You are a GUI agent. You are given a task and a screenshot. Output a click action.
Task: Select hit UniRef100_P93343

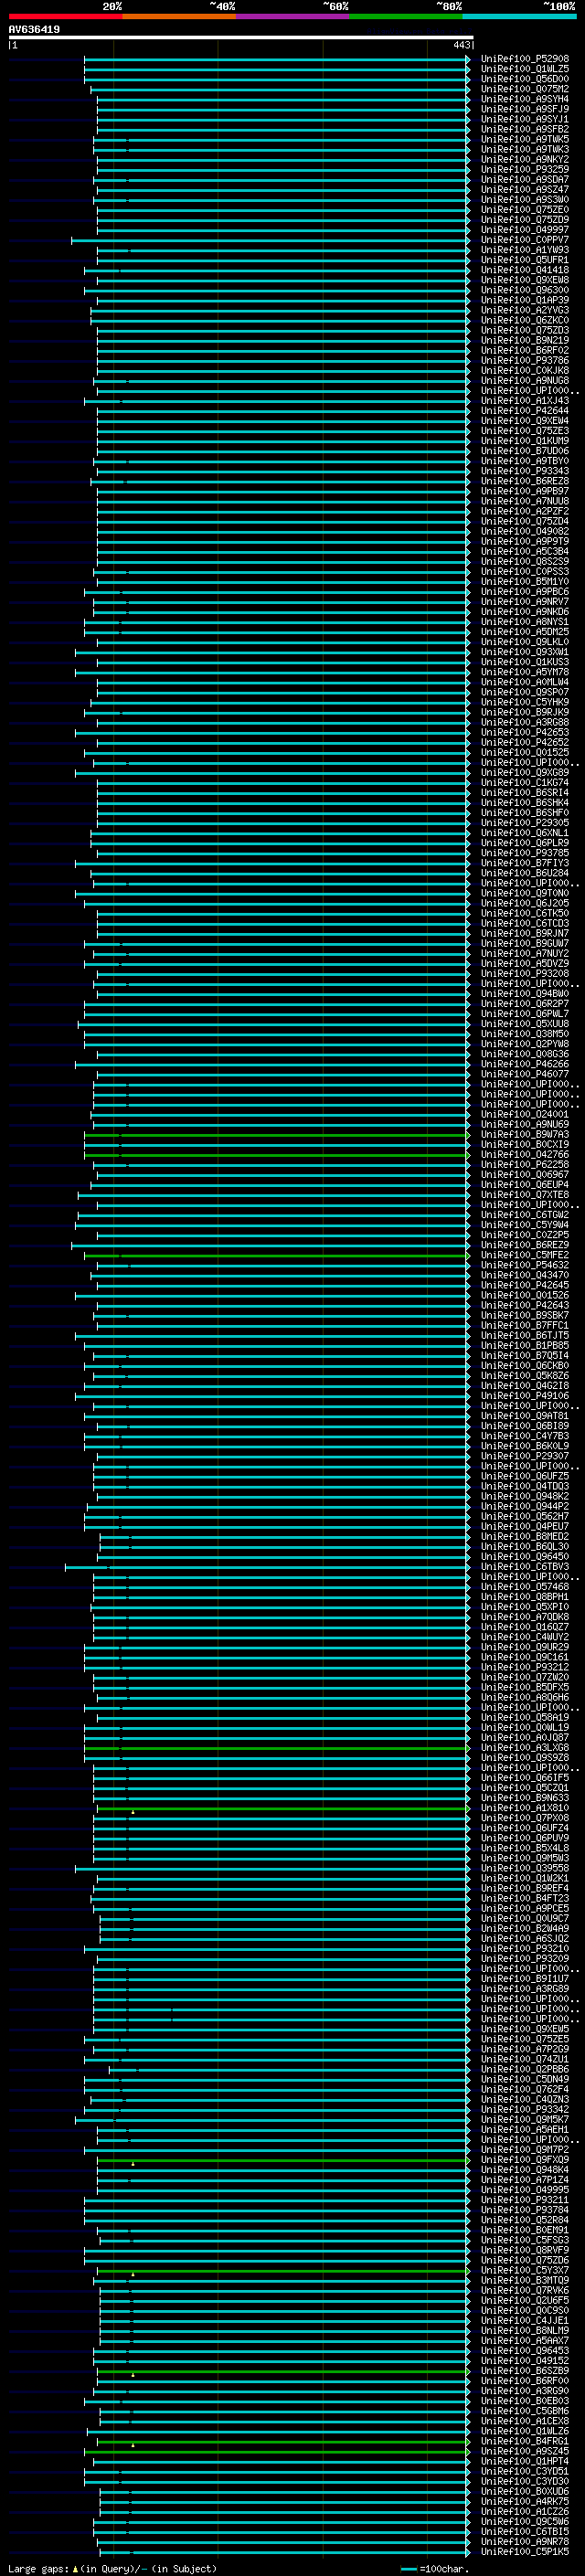(x=524, y=471)
